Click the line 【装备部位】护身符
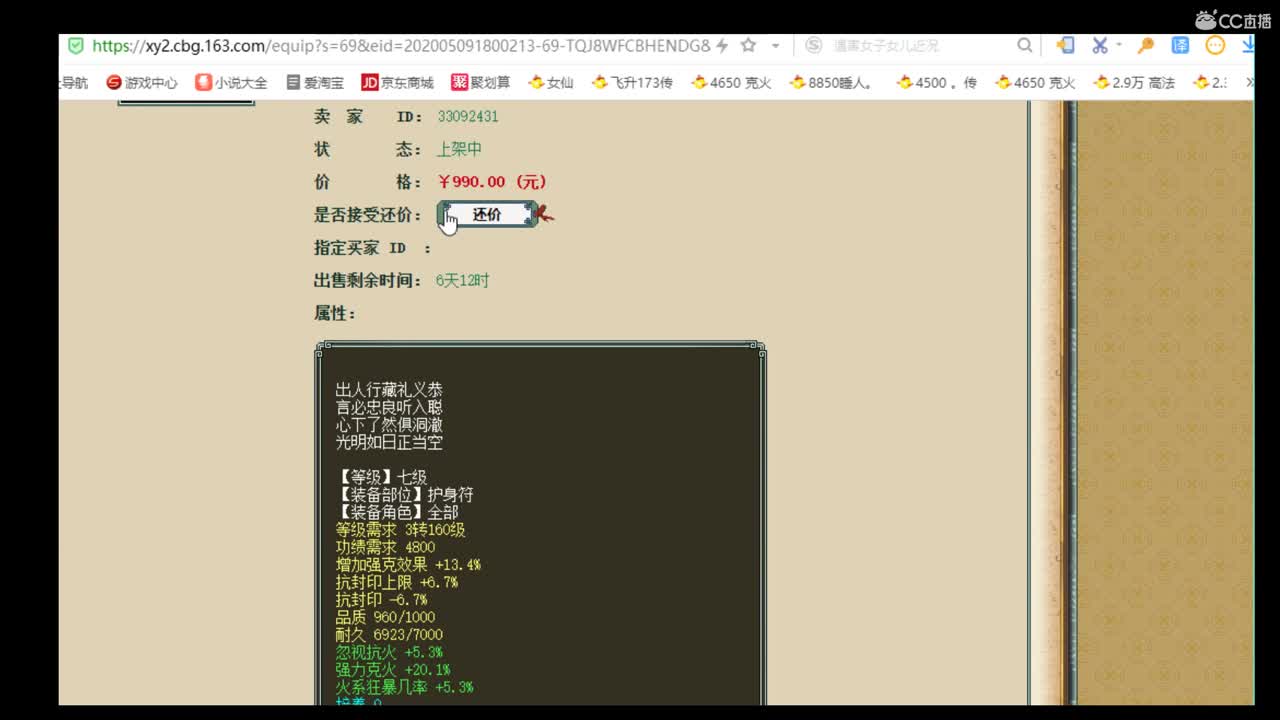 [x=405, y=495]
